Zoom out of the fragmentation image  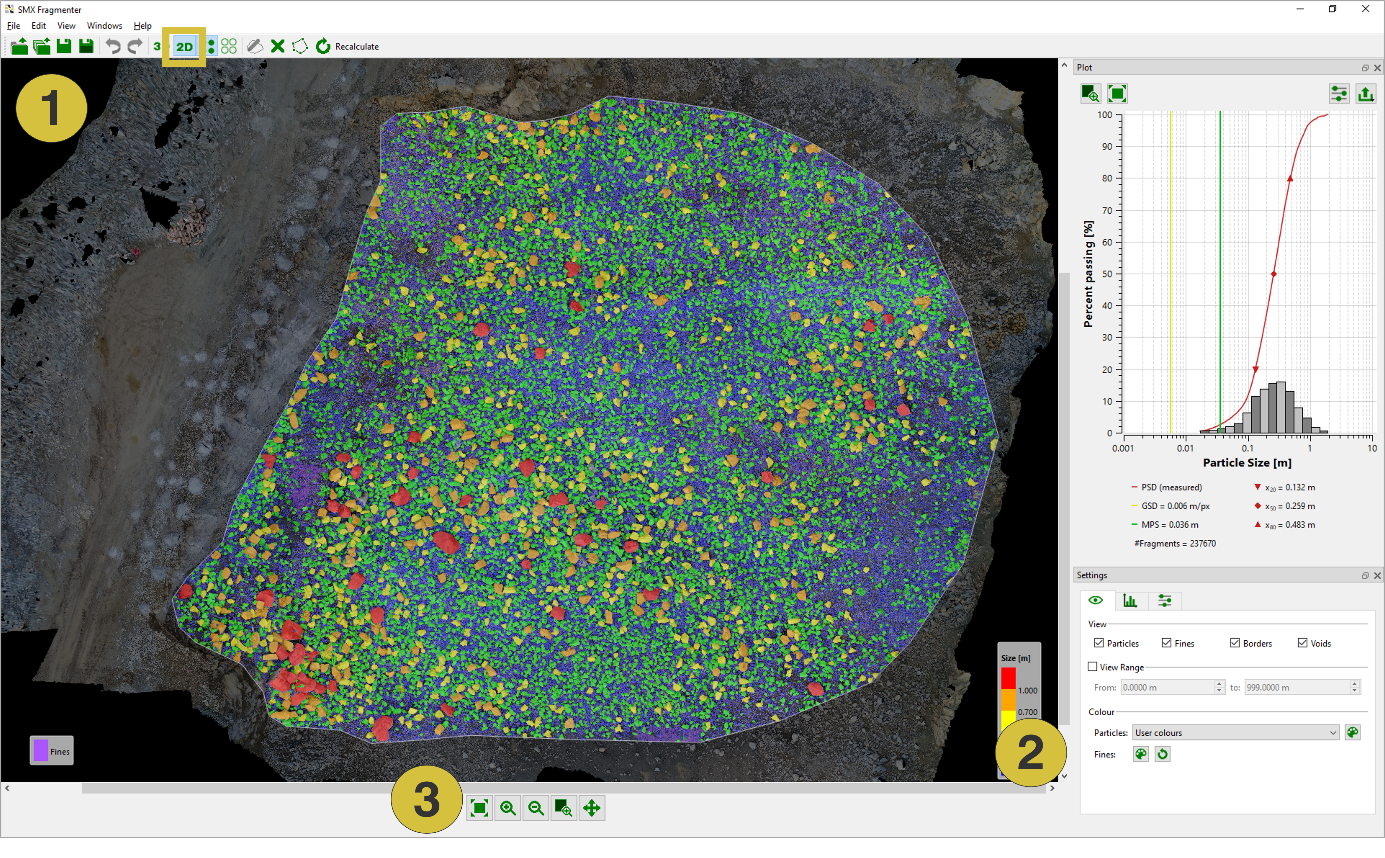tap(536, 808)
